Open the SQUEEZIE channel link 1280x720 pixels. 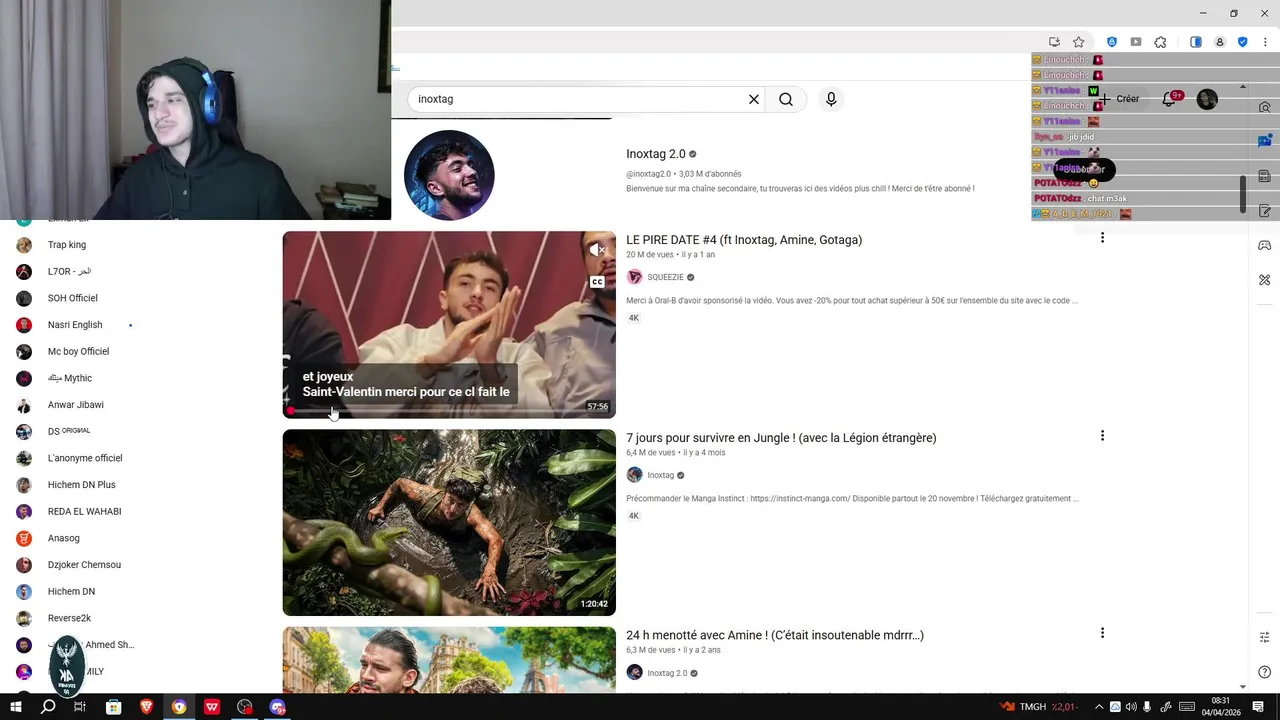pos(665,277)
